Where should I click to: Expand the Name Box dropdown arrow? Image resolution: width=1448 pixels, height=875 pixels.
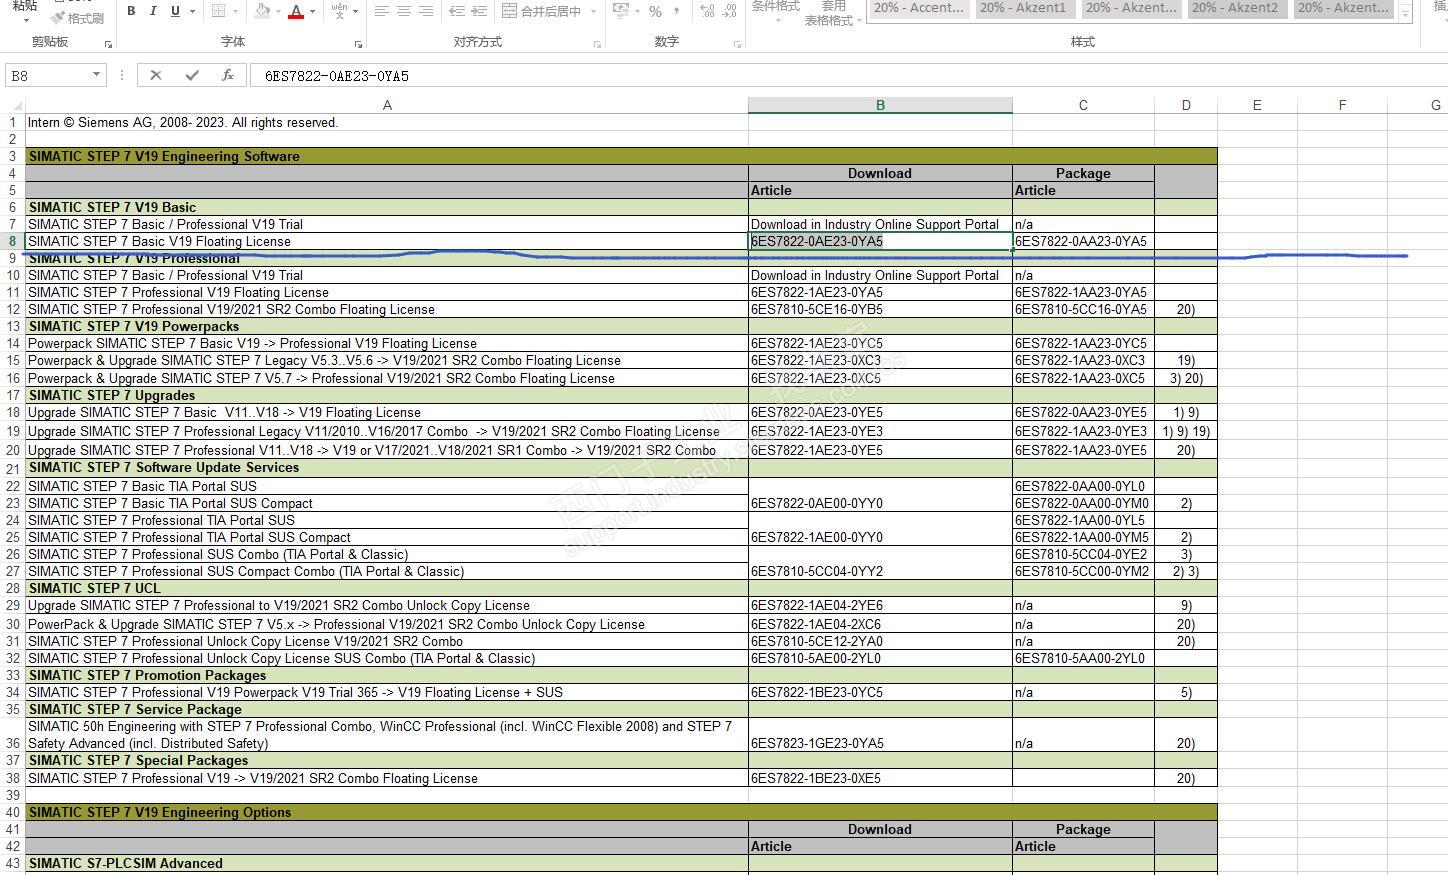[x=96, y=75]
